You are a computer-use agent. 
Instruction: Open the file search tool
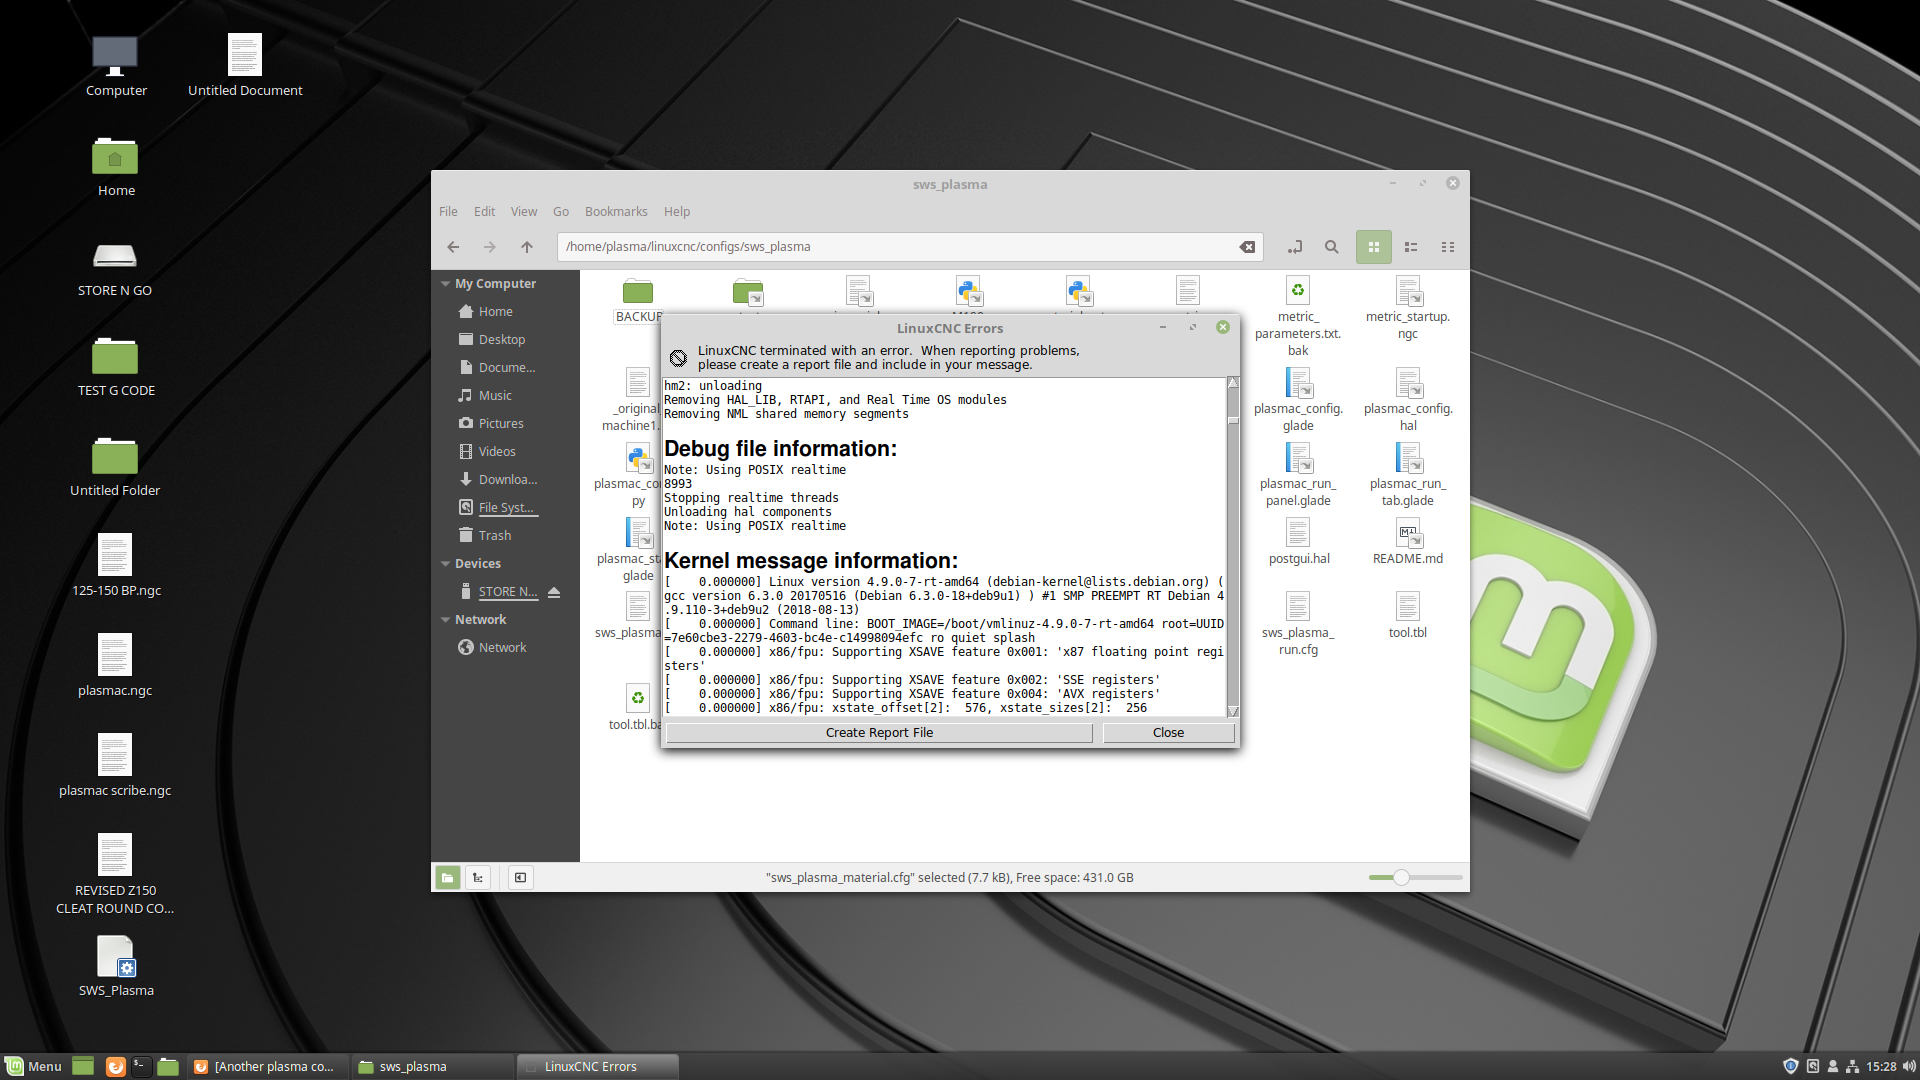[1332, 247]
